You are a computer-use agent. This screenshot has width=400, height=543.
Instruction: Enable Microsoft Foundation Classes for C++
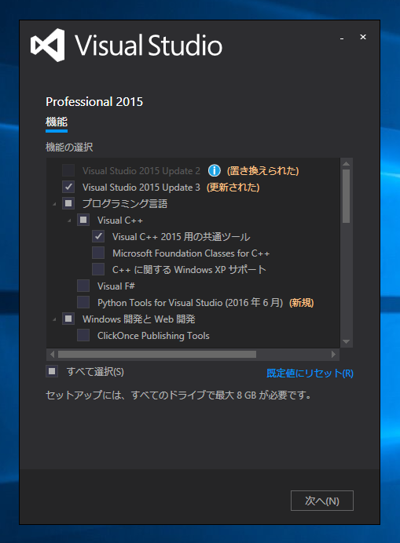[98, 253]
